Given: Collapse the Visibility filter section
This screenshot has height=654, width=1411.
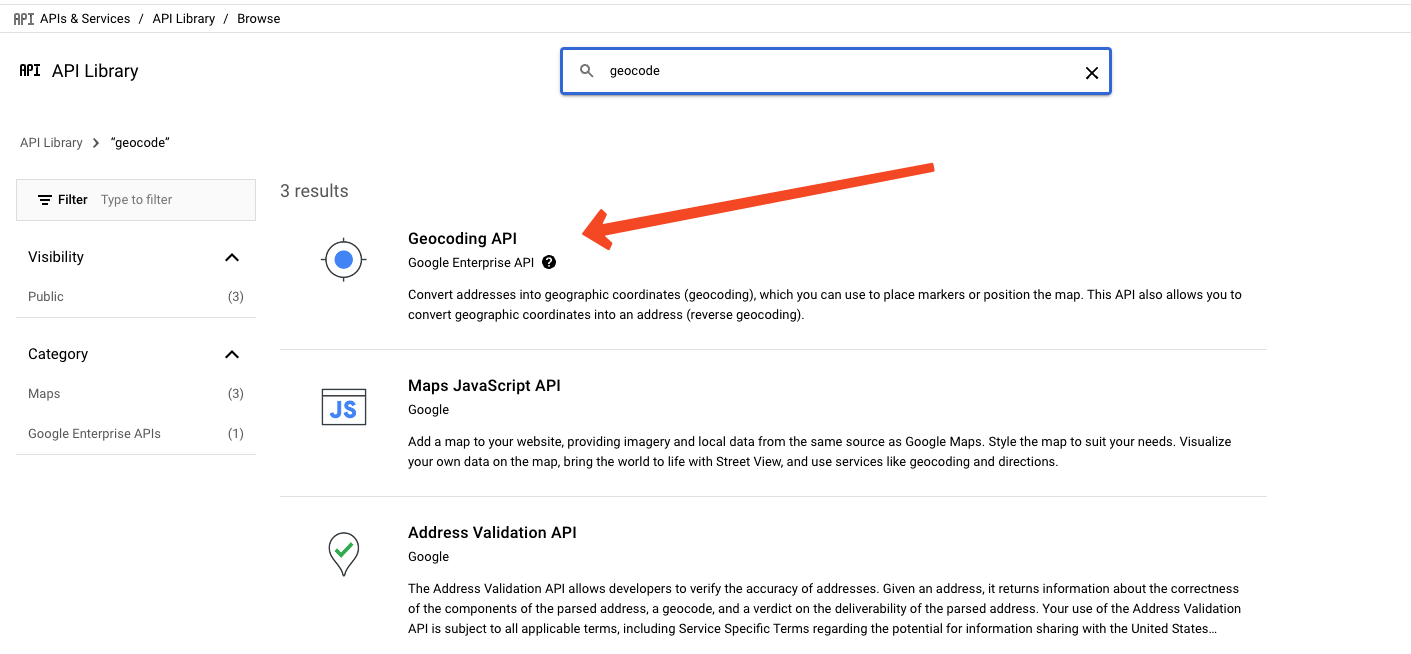Looking at the screenshot, I should [232, 257].
